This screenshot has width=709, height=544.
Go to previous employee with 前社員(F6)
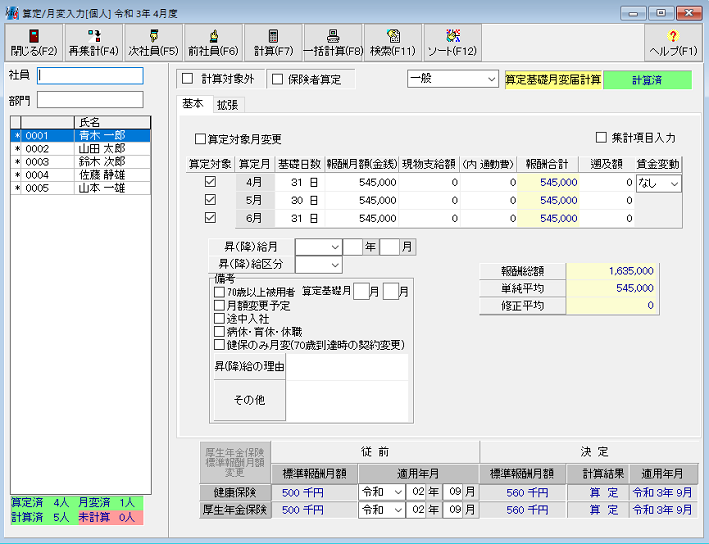[213, 42]
